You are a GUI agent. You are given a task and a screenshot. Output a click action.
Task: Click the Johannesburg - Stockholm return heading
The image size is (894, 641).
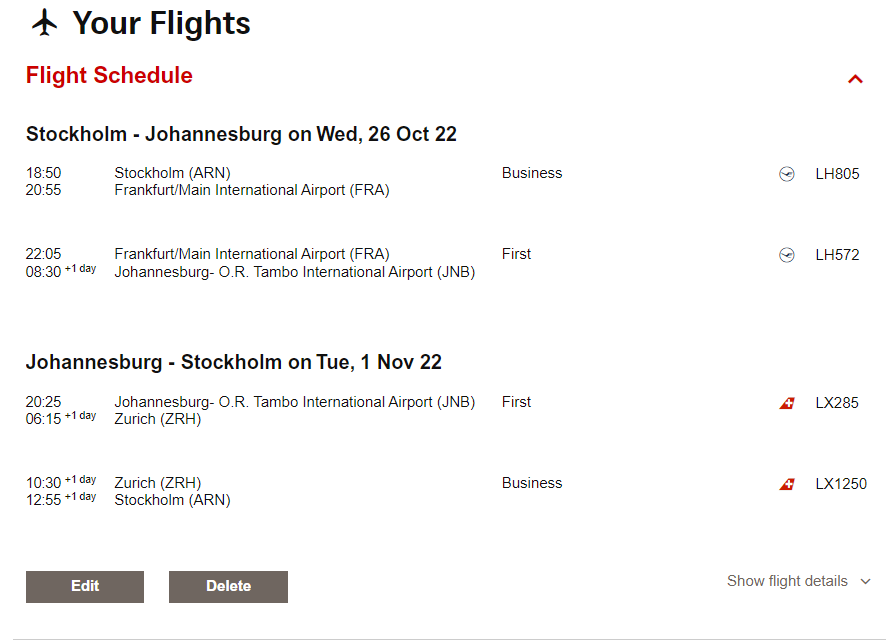pyautogui.click(x=233, y=362)
